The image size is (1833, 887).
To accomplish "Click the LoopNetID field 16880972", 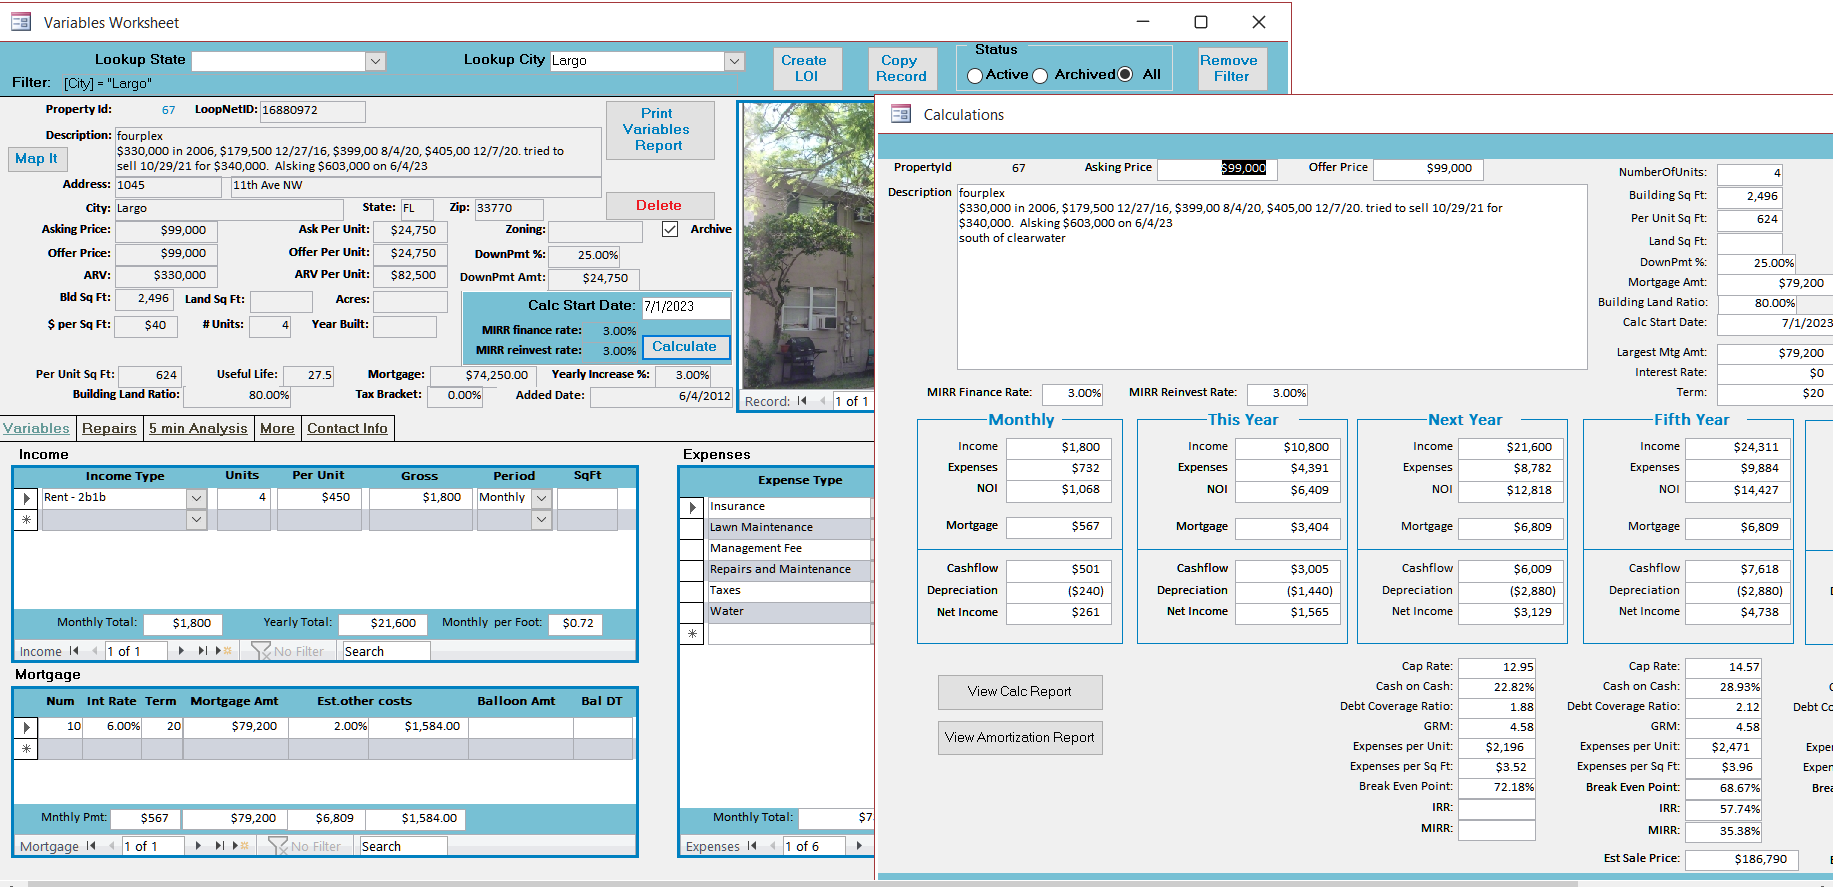I will [x=312, y=111].
